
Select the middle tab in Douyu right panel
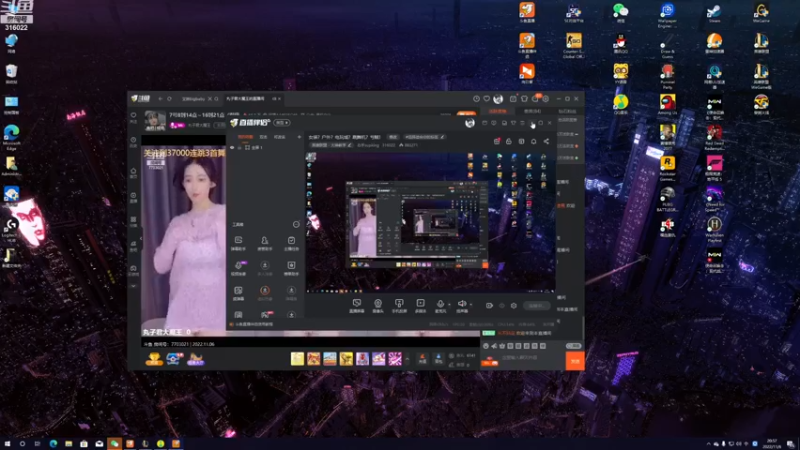[x=532, y=111]
